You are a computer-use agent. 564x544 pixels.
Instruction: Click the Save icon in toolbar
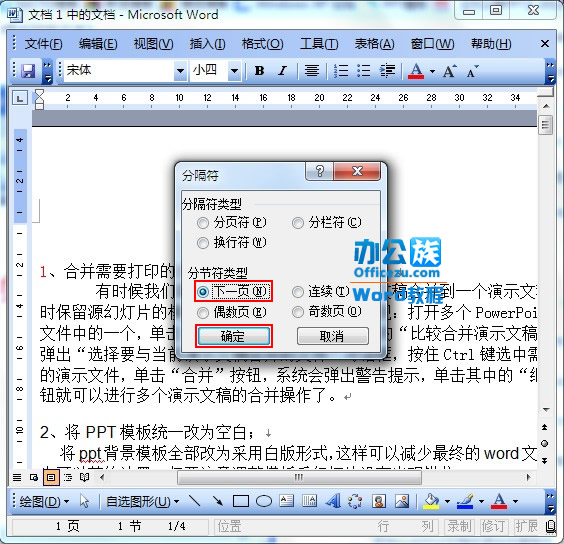click(28, 71)
